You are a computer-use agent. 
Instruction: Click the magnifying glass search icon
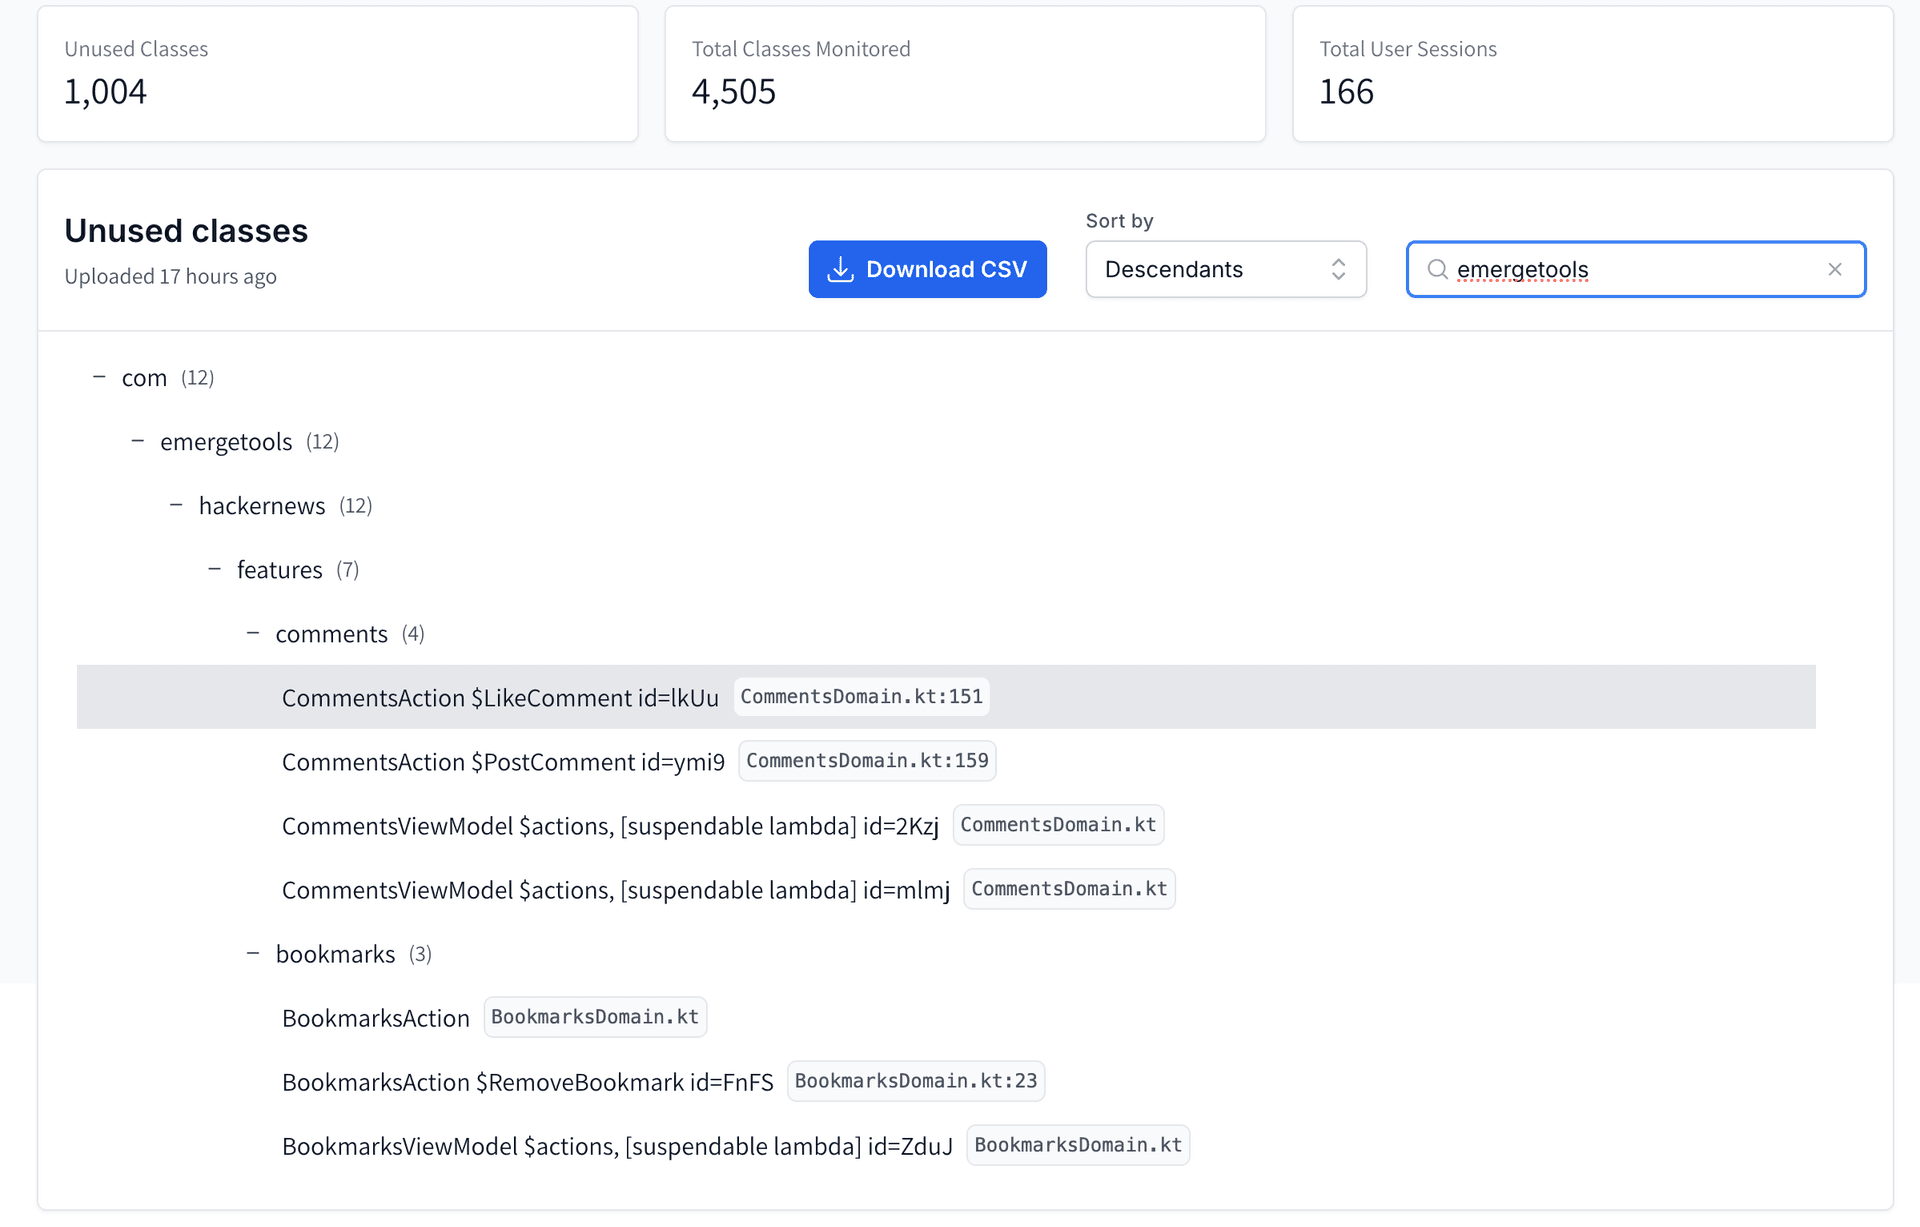1436,269
